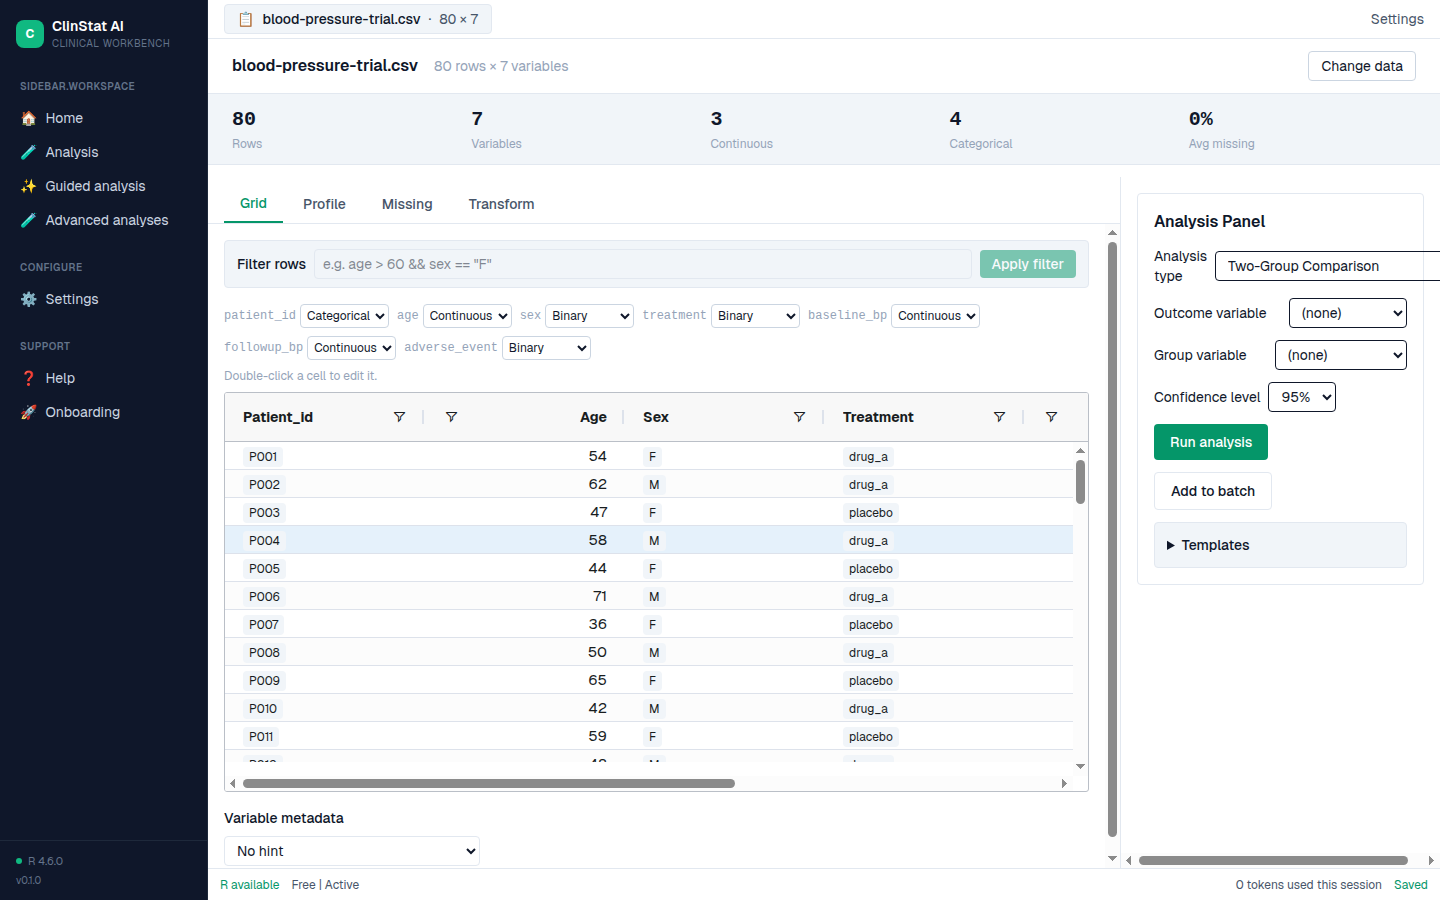Open filter funnel for Age column

click(451, 417)
